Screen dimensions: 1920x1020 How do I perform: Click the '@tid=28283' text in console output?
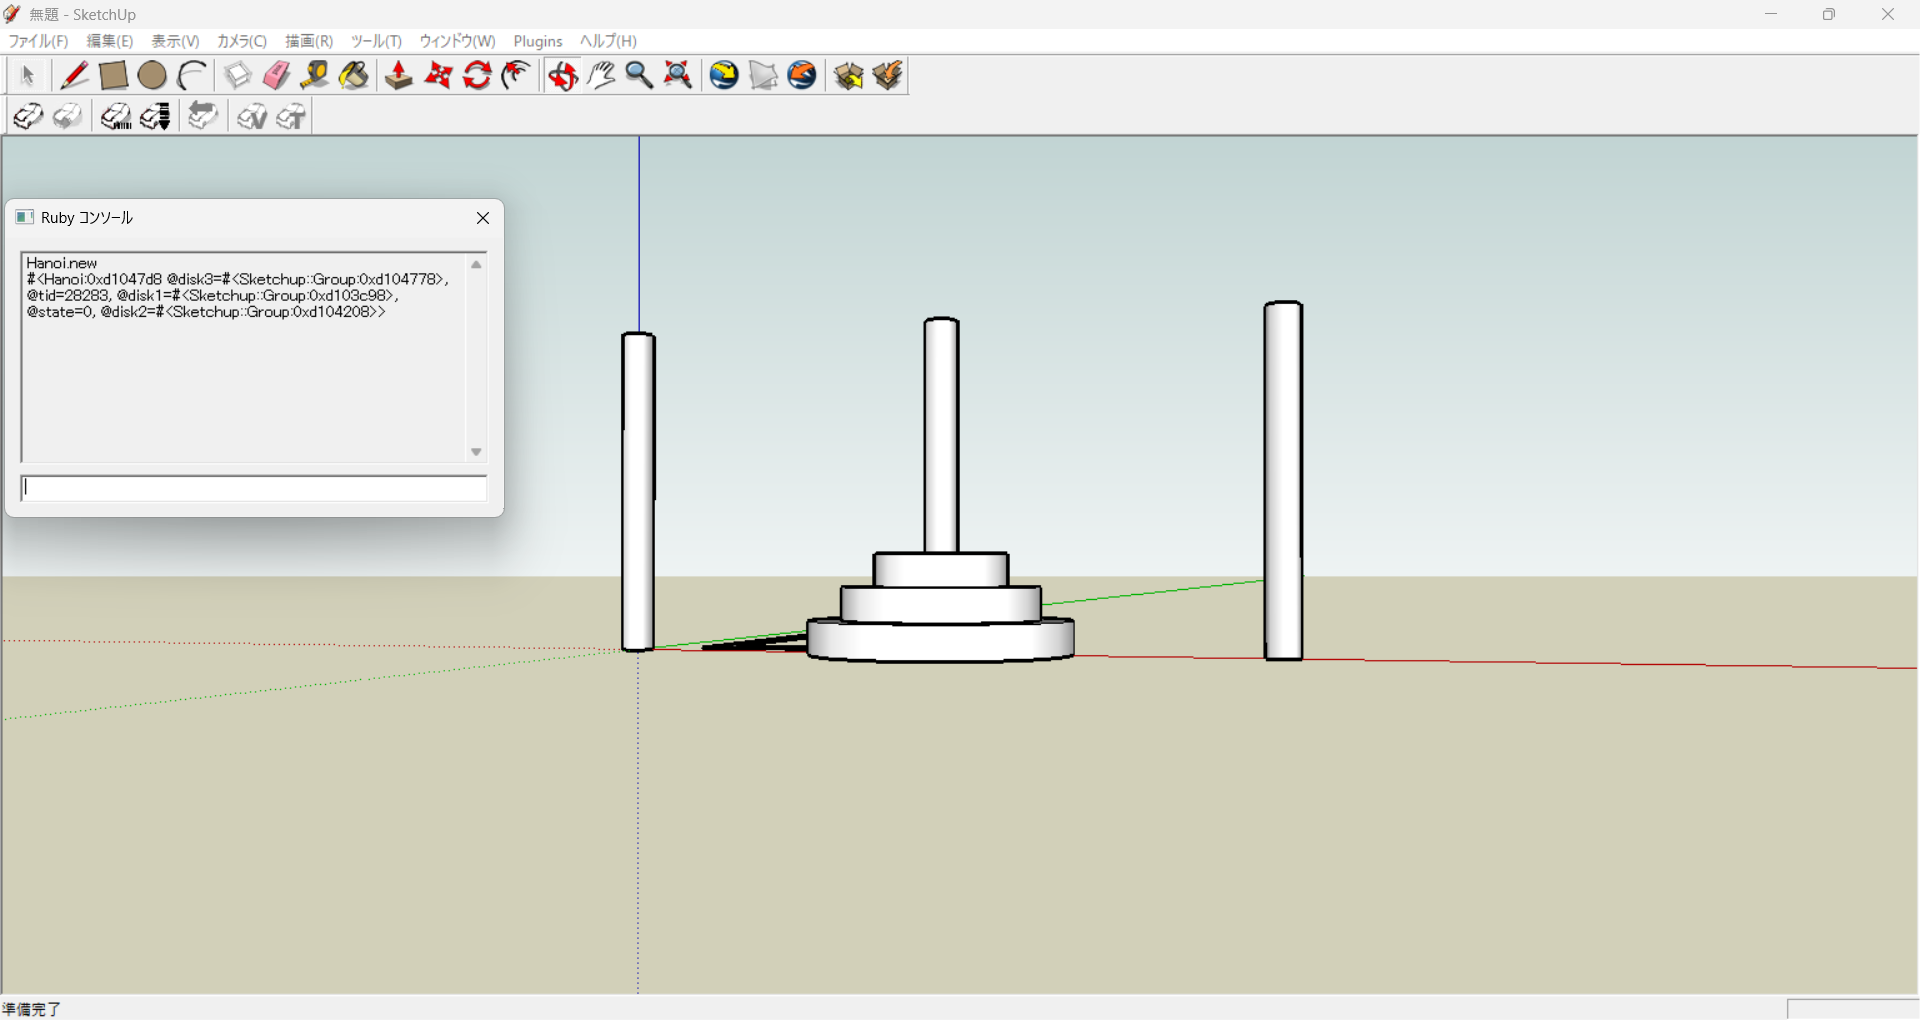tap(68, 296)
